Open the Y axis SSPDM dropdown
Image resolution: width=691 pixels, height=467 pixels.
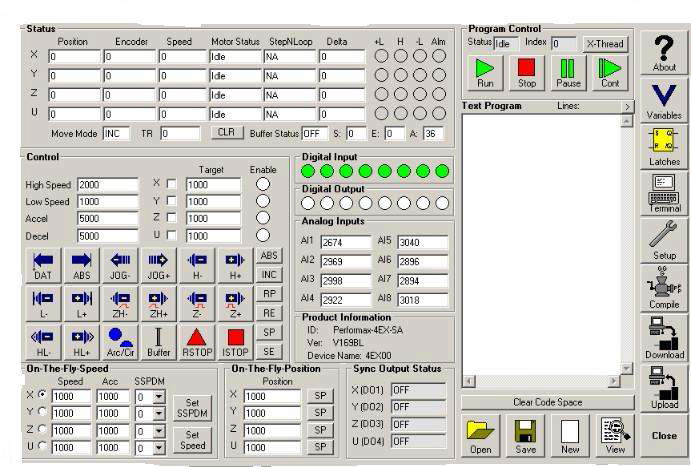coord(159,414)
